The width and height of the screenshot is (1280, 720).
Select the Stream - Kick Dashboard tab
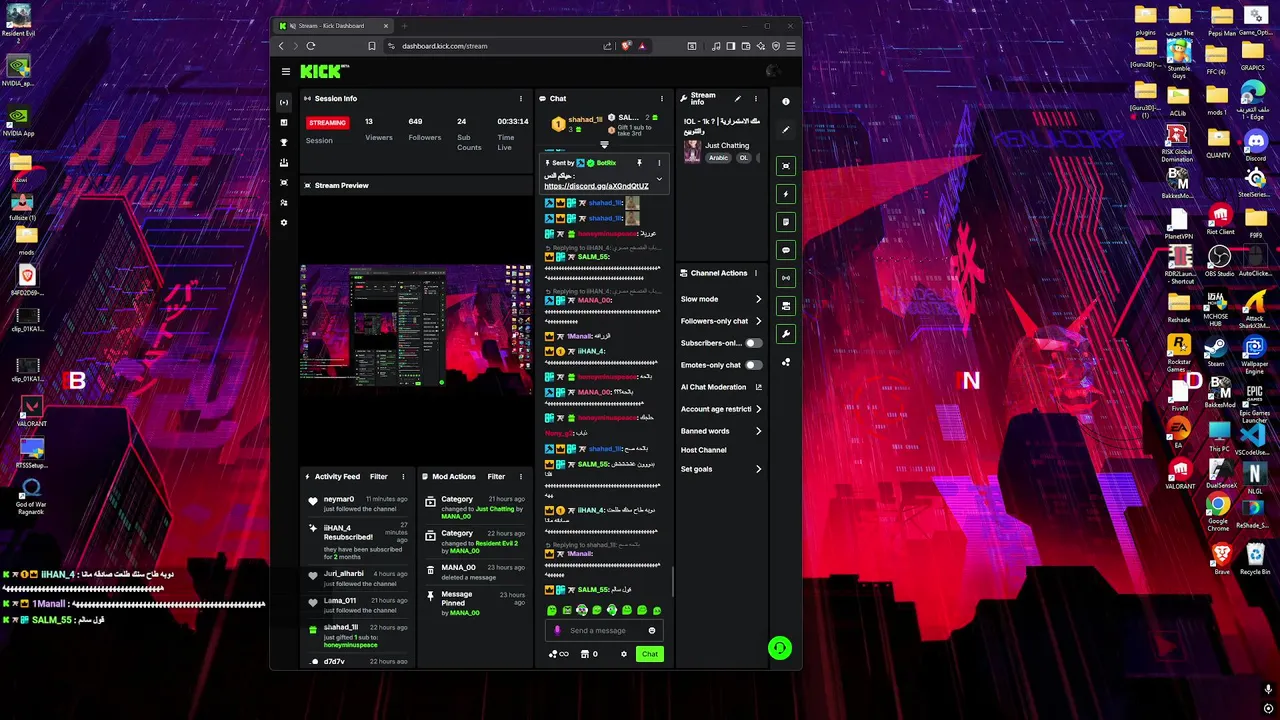pos(331,26)
